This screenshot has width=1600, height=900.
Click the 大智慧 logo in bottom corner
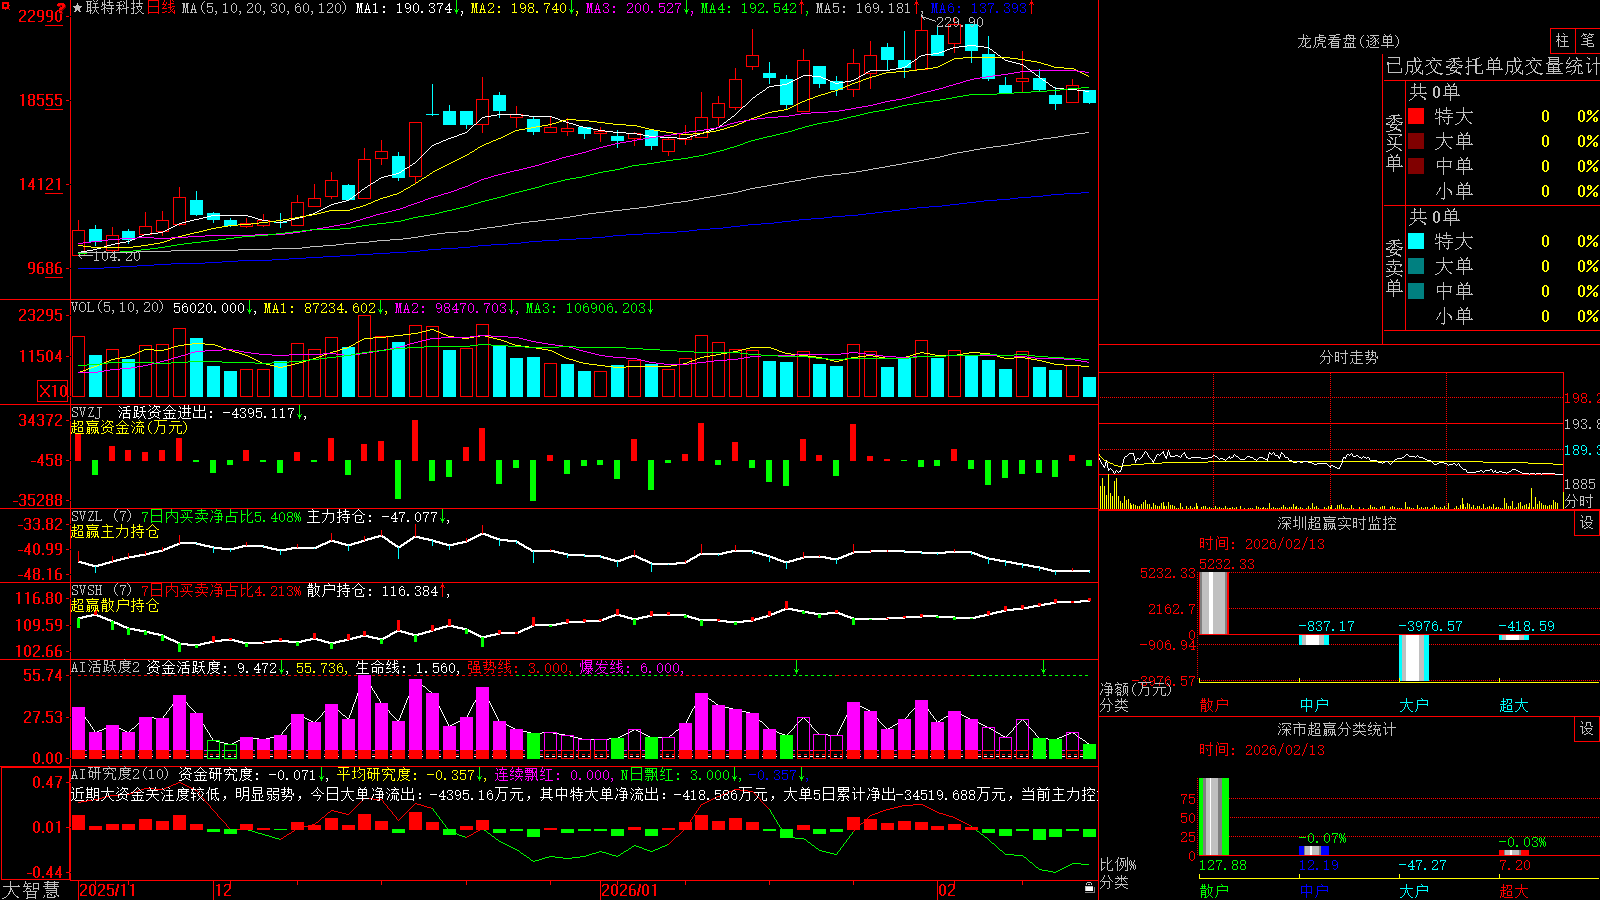pos(31,890)
